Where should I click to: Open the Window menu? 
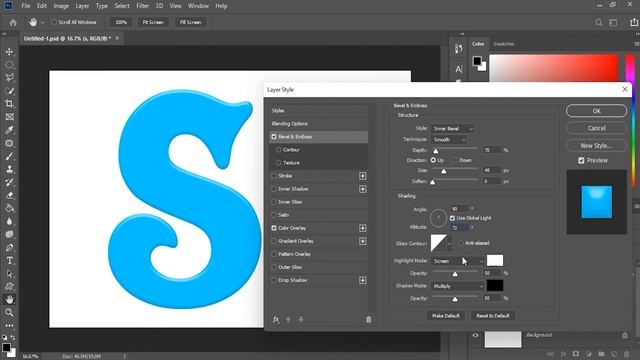(x=198, y=6)
